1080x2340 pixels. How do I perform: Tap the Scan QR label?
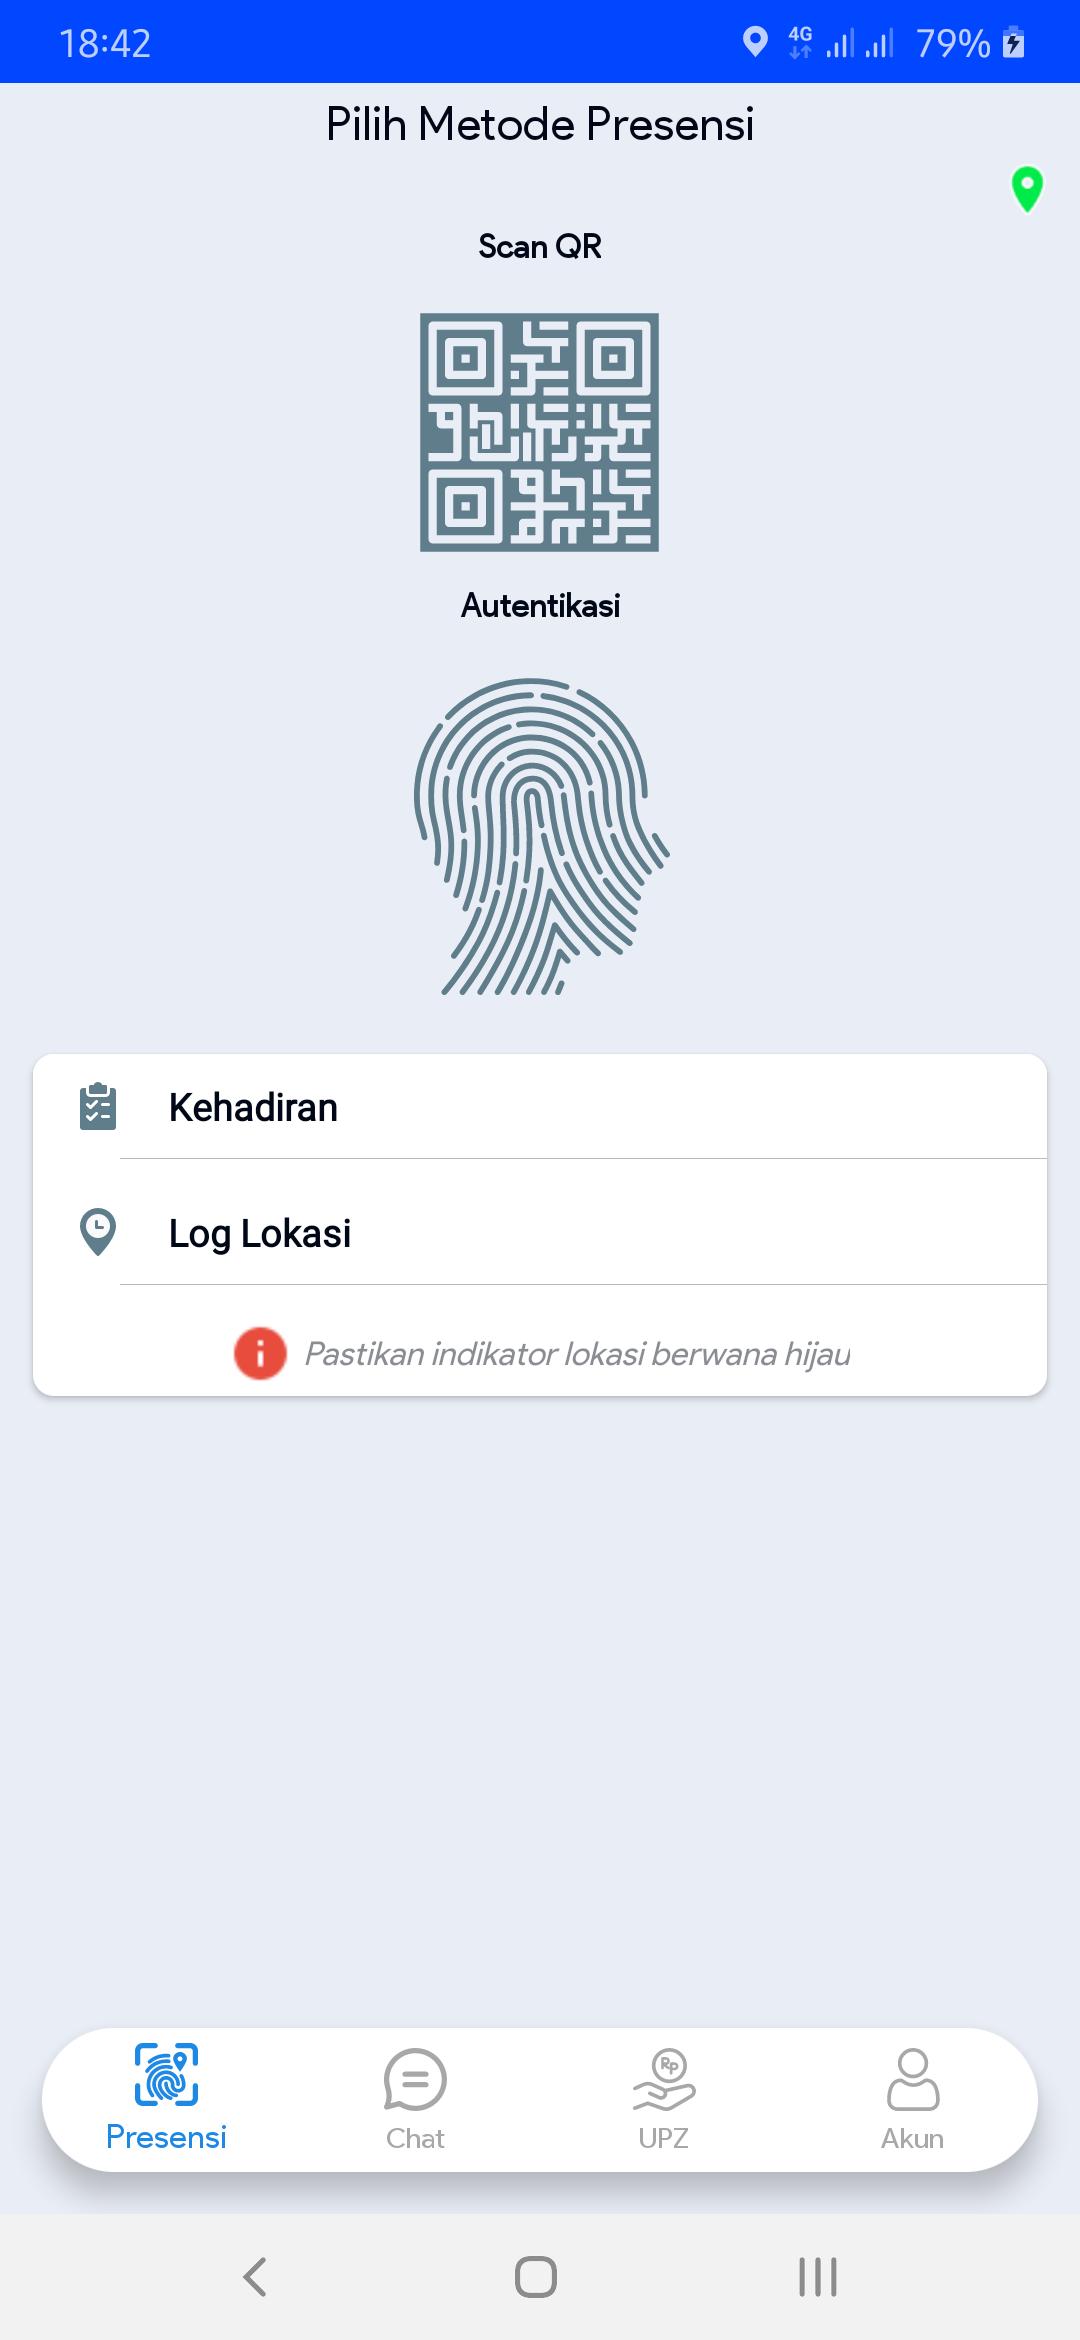540,246
